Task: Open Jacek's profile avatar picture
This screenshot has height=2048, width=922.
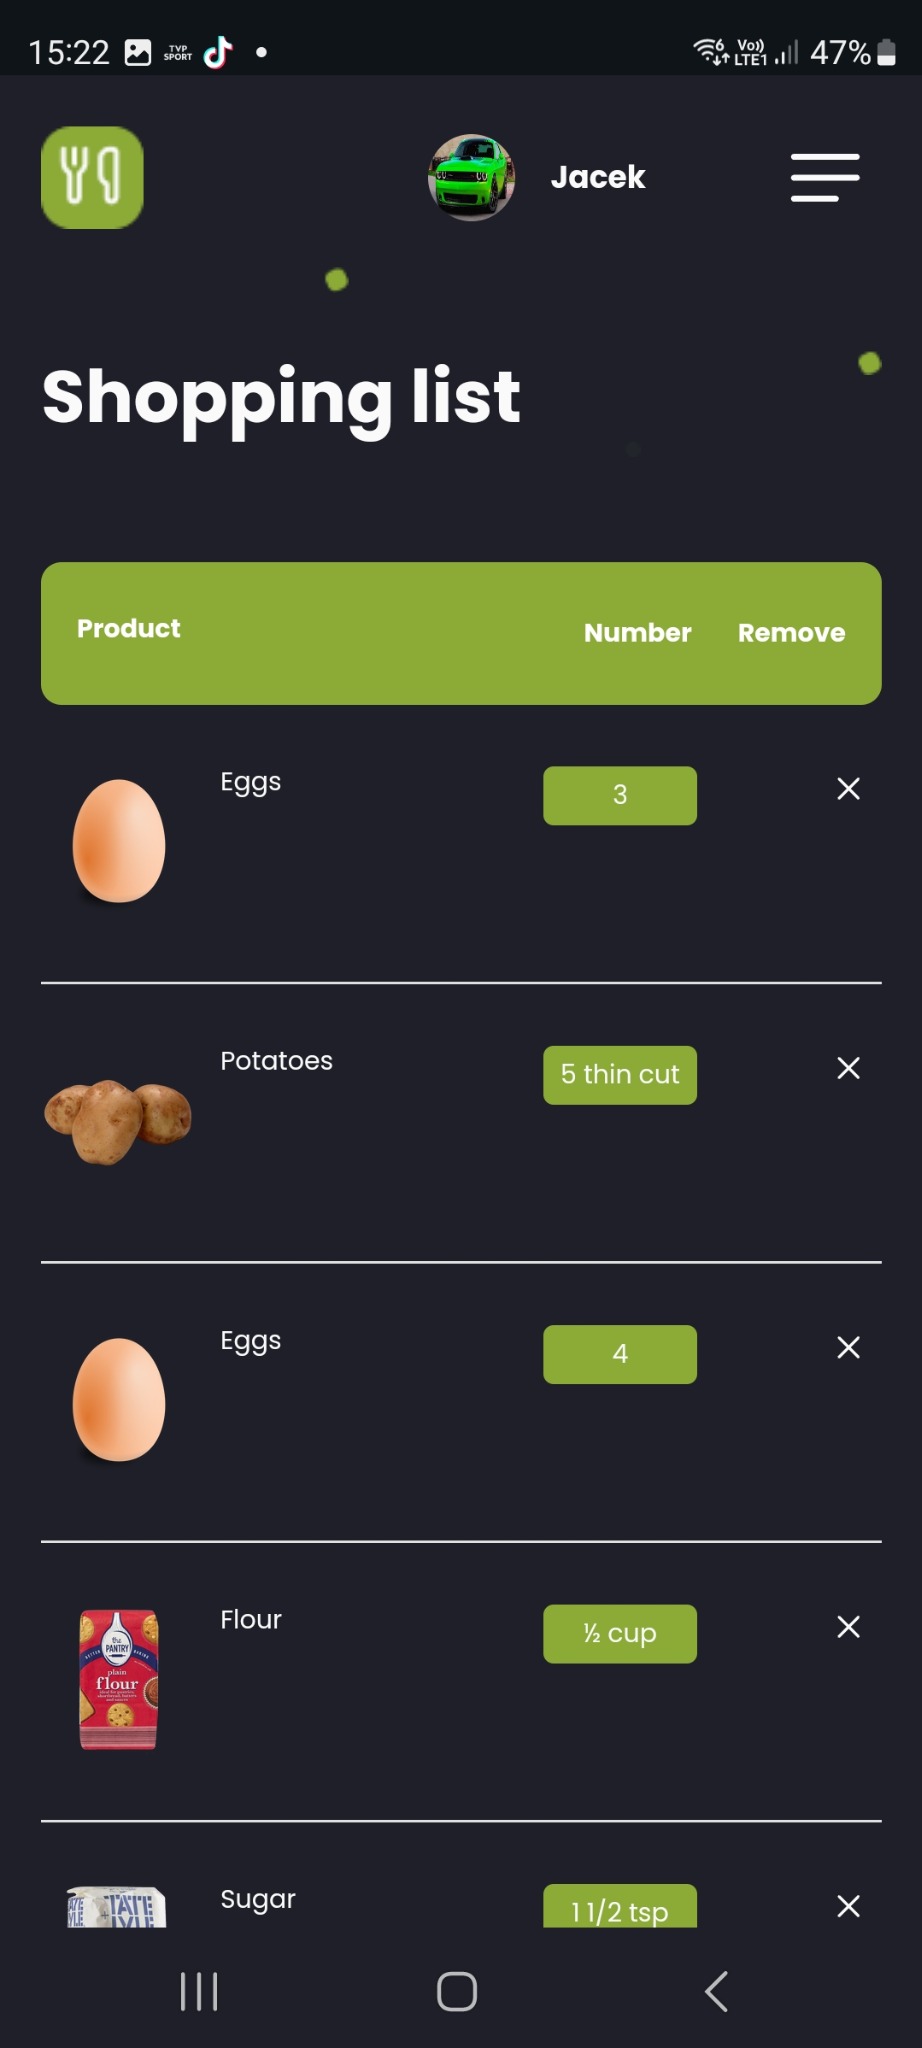Action: point(471,177)
